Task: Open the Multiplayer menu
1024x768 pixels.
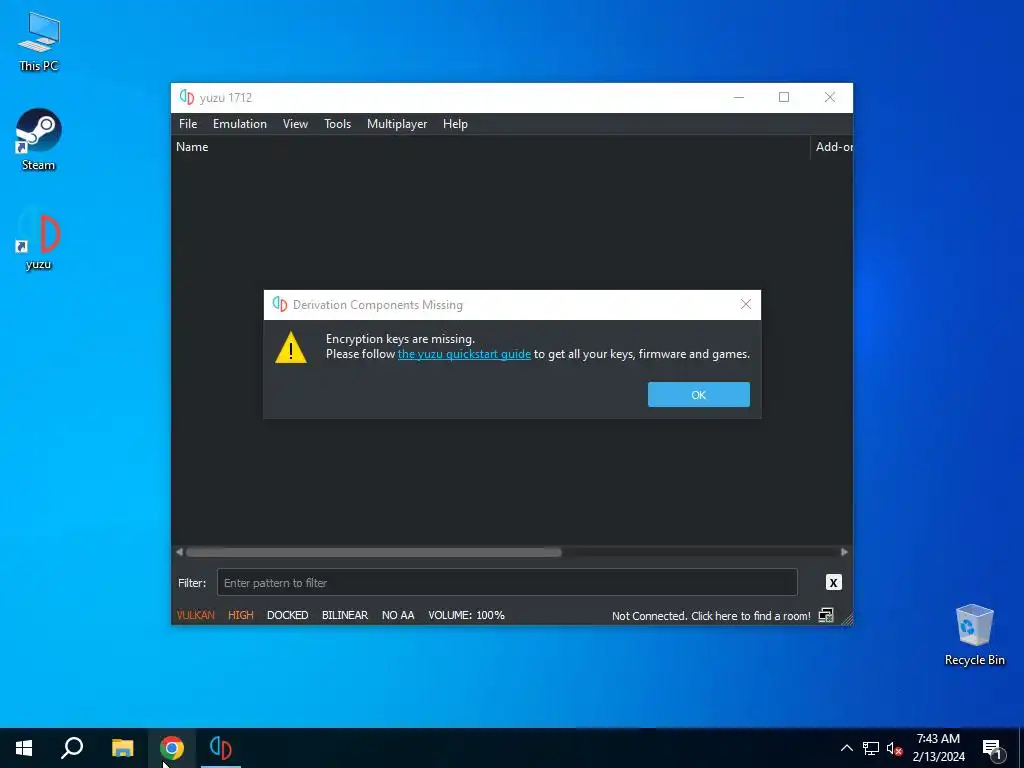Action: (x=397, y=124)
